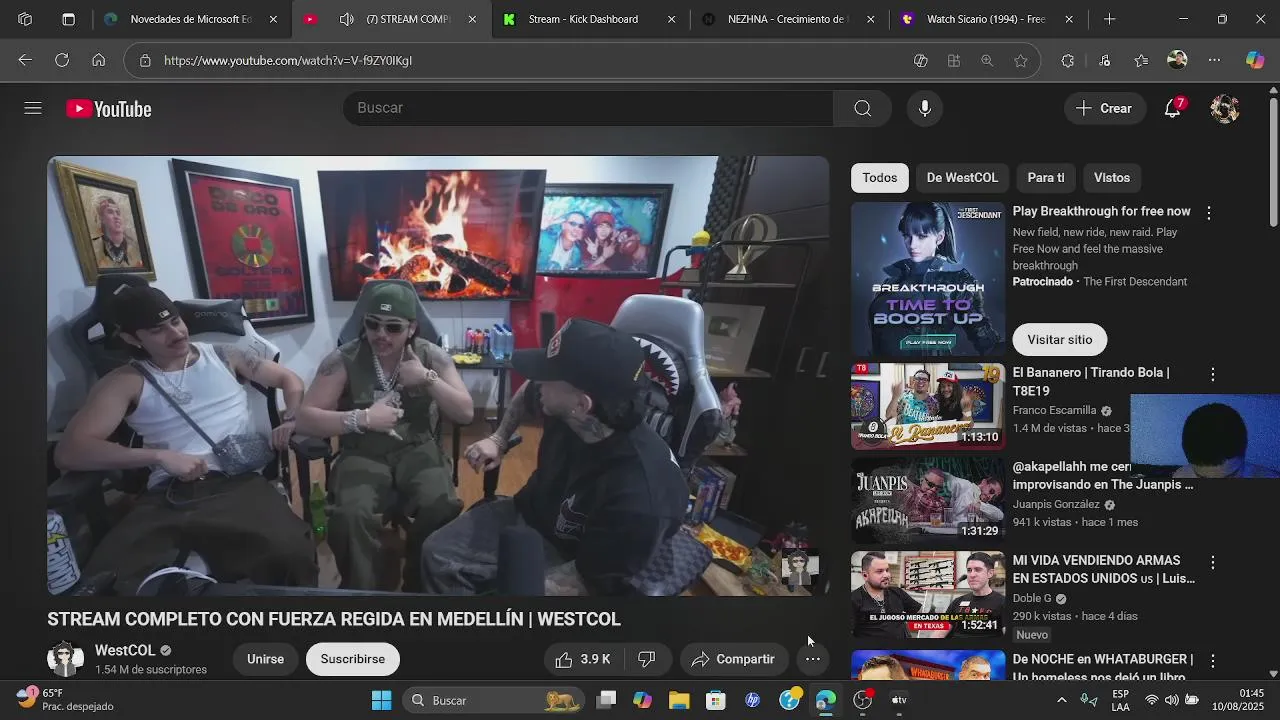Screen dimensions: 1280x720
Task: Click the browser address bar URL
Action: (288, 60)
